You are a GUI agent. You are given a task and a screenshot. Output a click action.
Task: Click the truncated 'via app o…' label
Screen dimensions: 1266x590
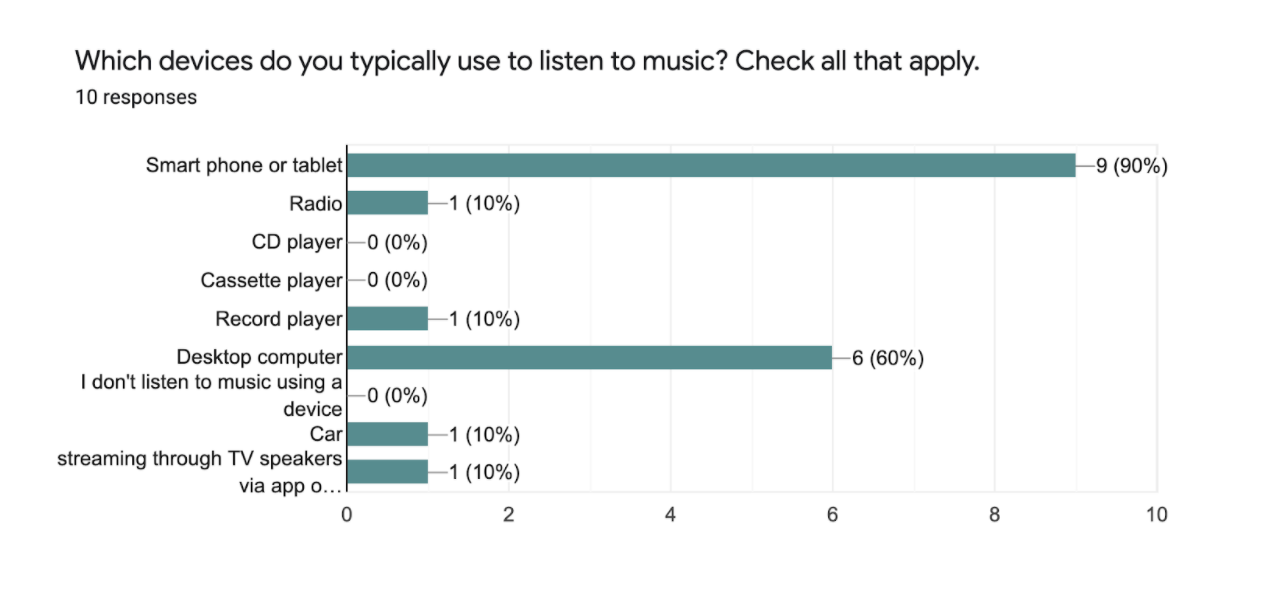point(291,487)
